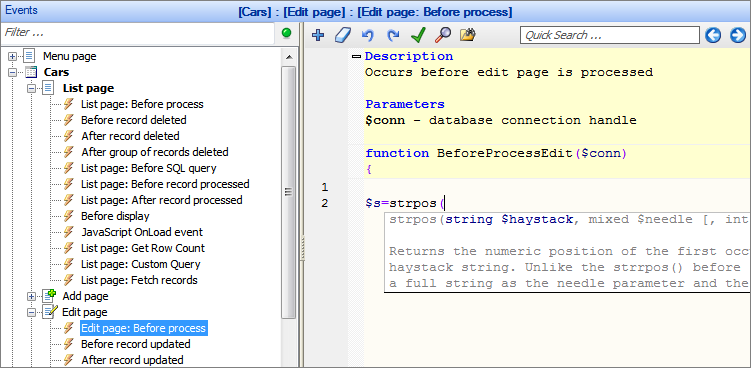Click the Undo arrow icon

[367, 35]
